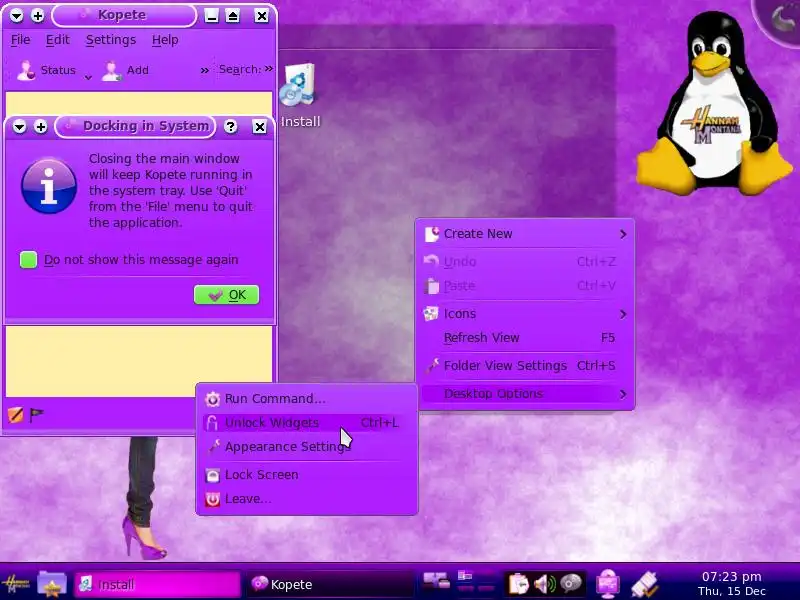Screen dimensions: 800x600
Task: Click the orange pencil icon in Kopete status bar
Action: tap(15, 415)
